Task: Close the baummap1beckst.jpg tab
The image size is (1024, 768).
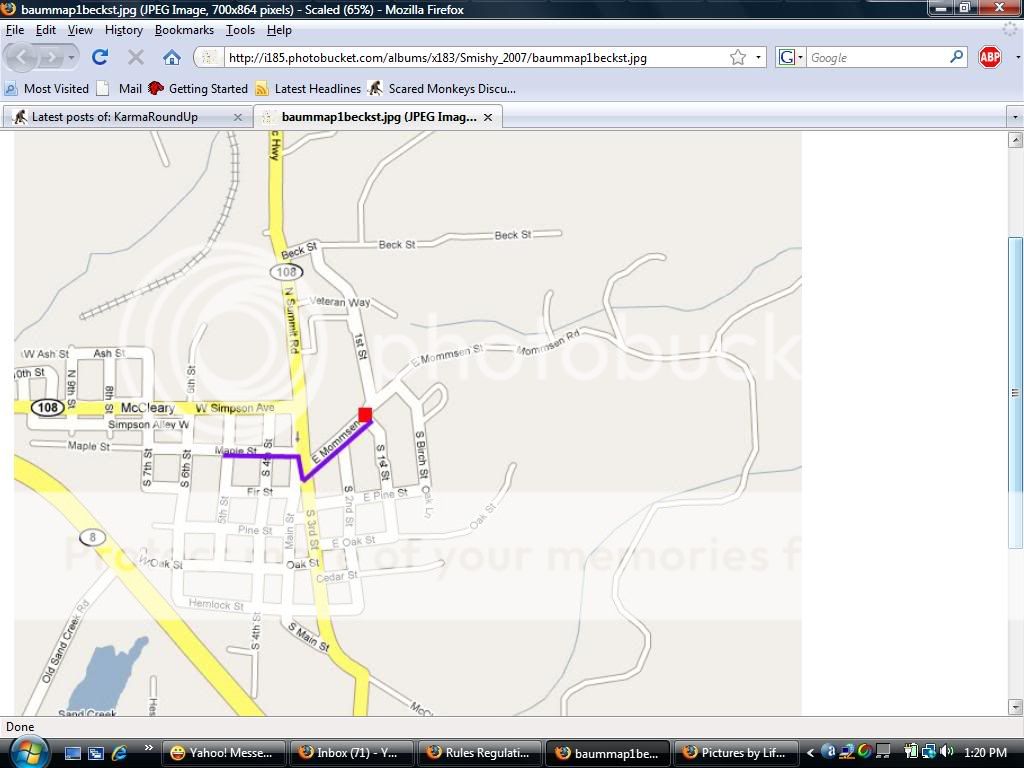Action: 488,117
